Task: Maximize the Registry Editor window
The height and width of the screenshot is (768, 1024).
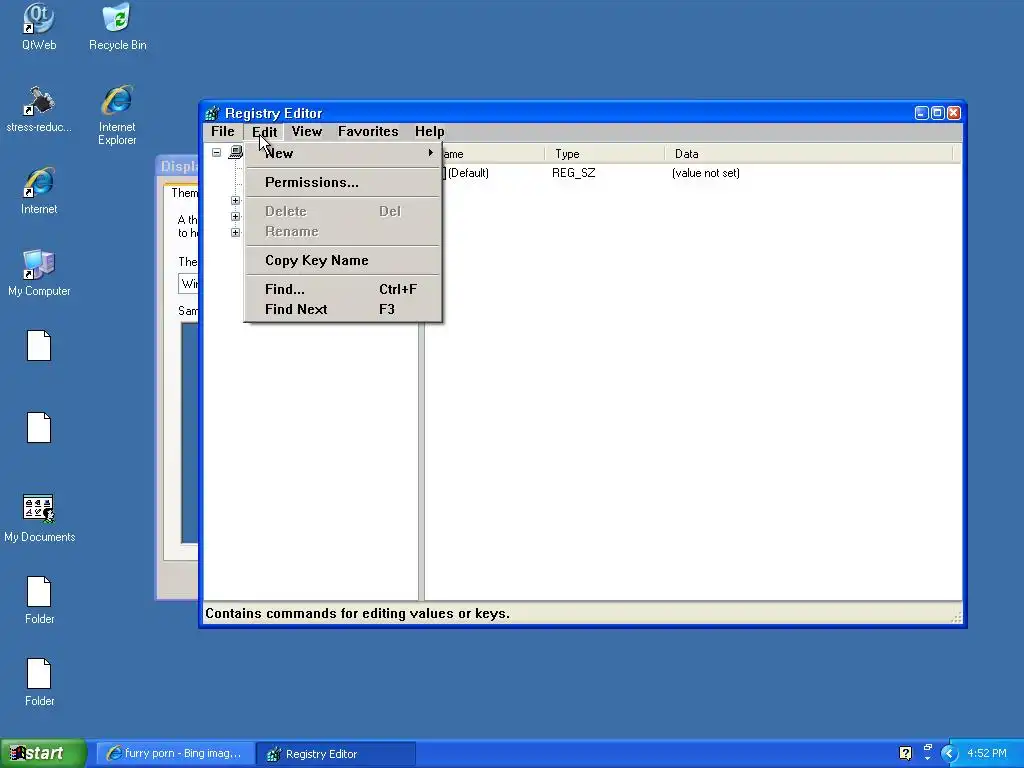Action: point(937,113)
